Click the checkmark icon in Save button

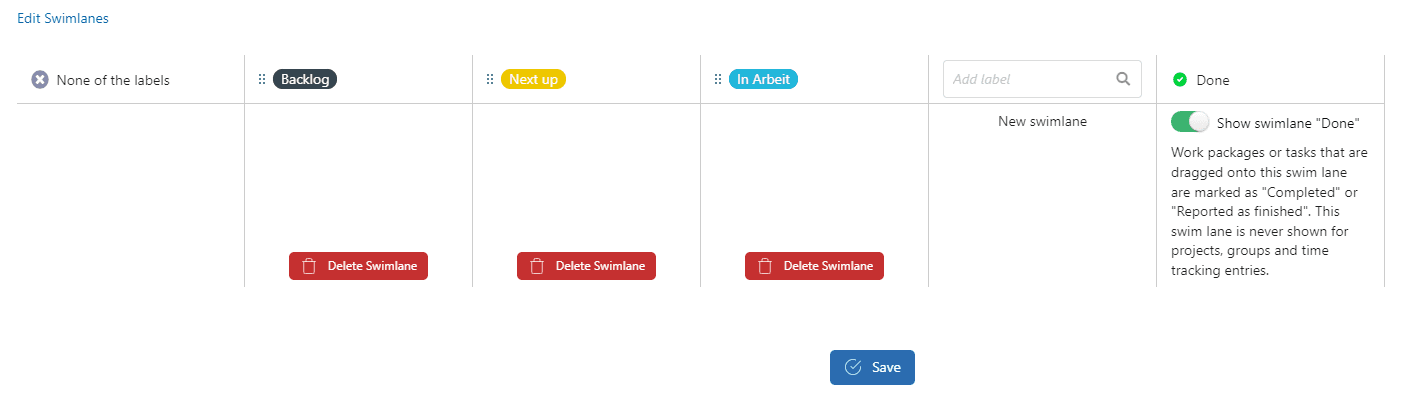click(x=853, y=367)
